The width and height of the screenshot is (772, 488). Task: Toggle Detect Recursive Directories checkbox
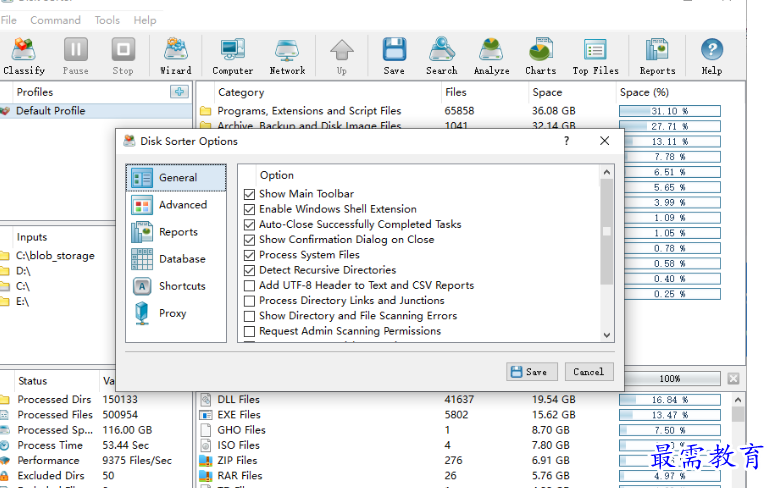coord(250,270)
